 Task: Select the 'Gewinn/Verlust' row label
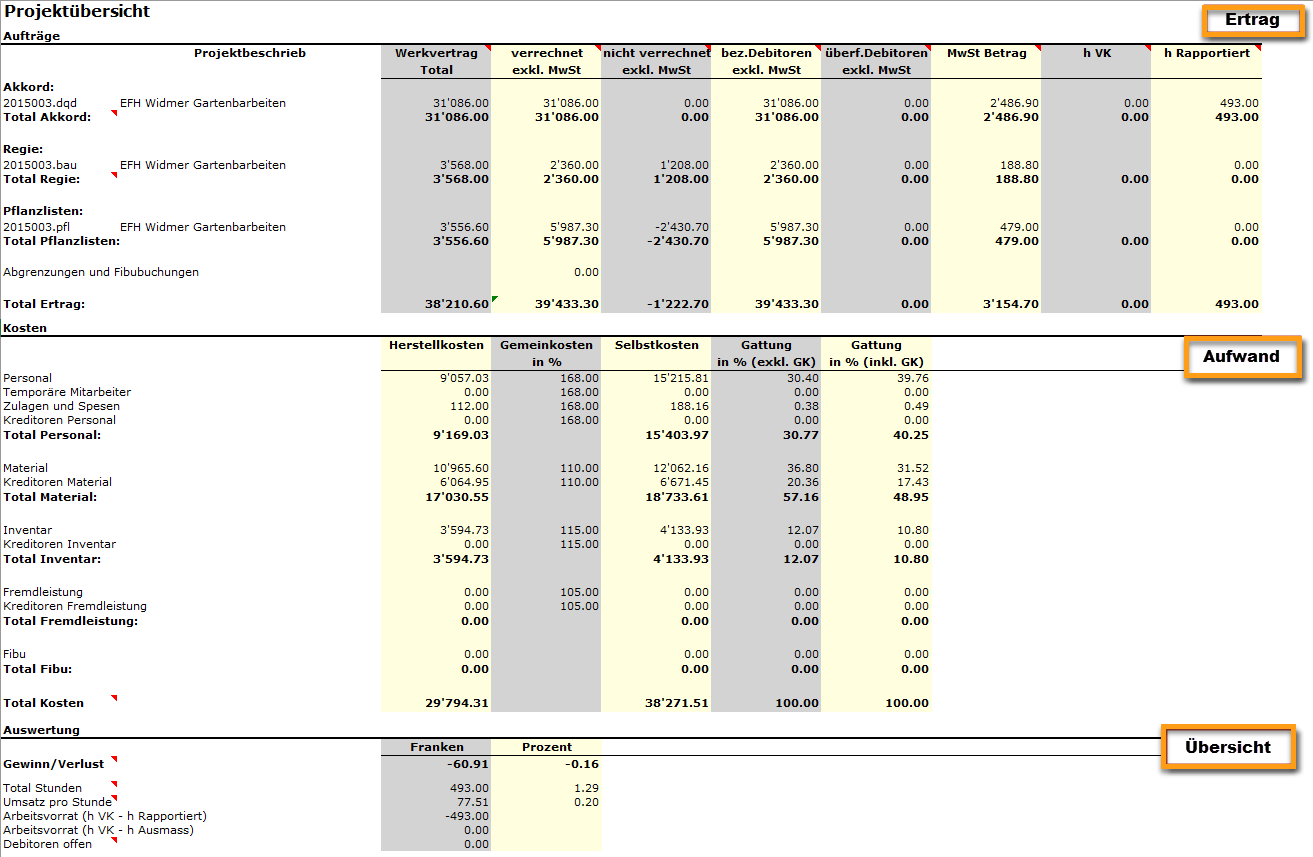coord(54,764)
